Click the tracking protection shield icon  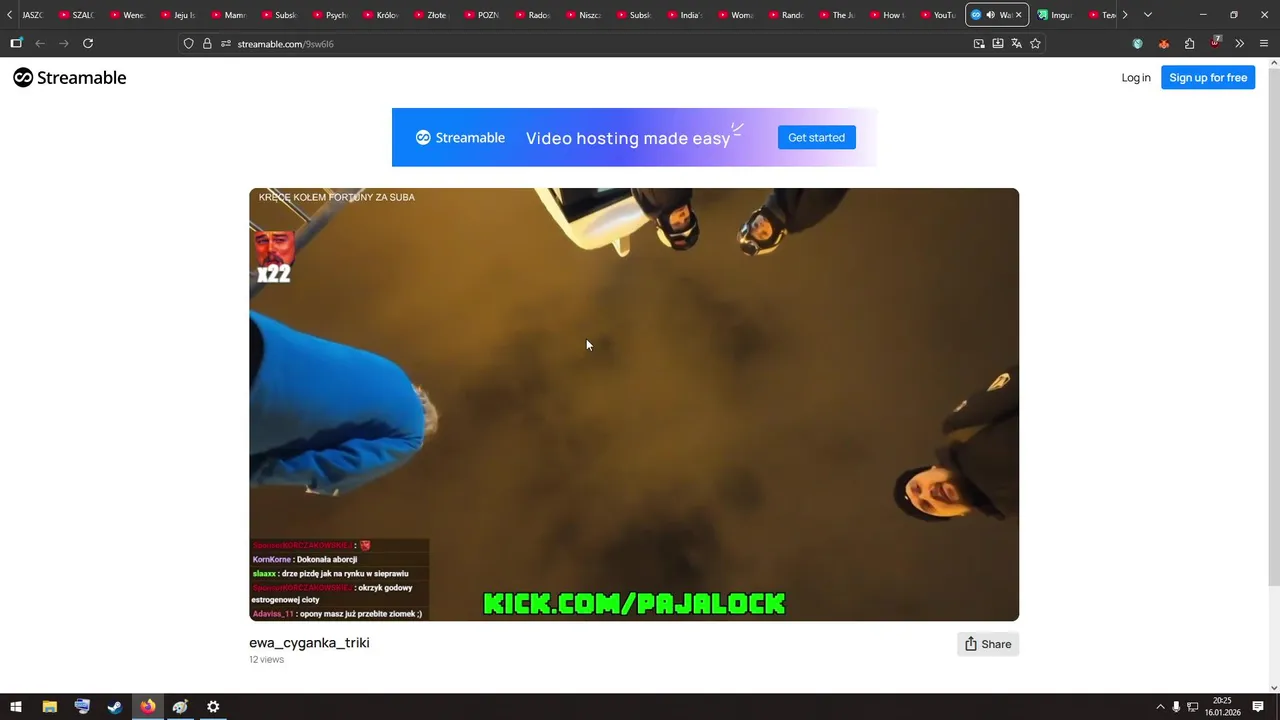click(x=188, y=44)
